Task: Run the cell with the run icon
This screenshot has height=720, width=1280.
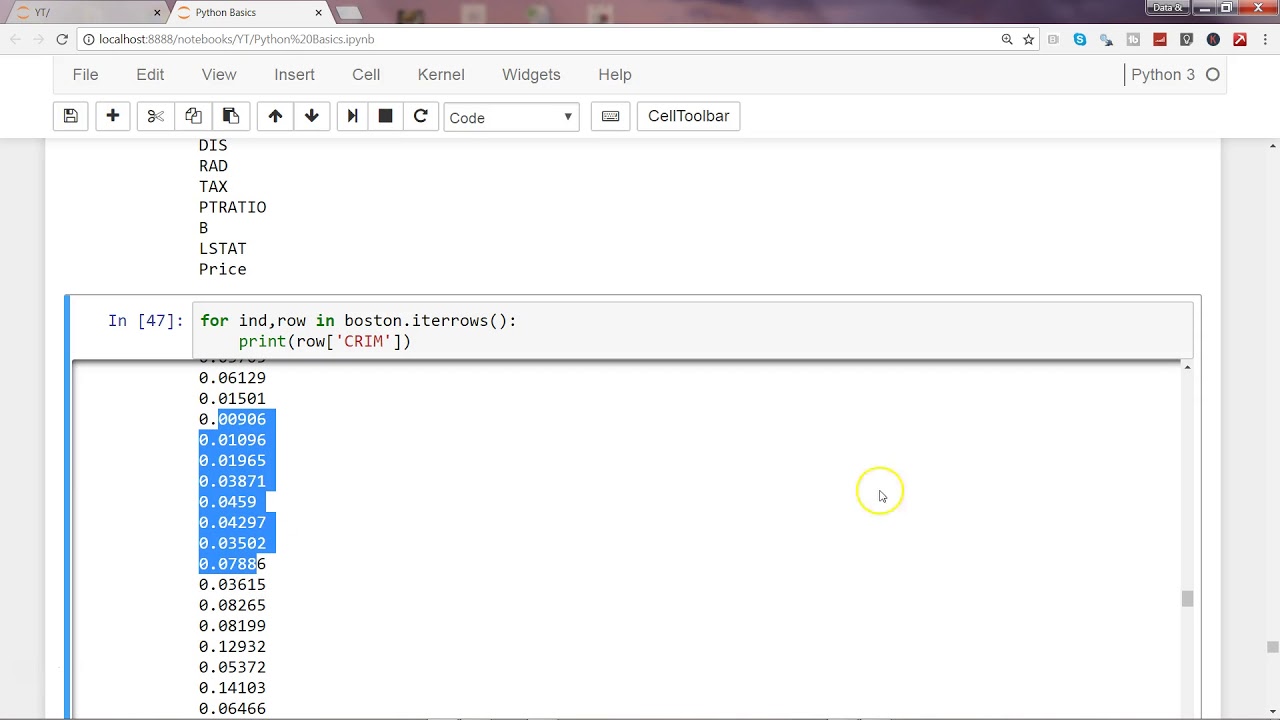Action: 352,116
